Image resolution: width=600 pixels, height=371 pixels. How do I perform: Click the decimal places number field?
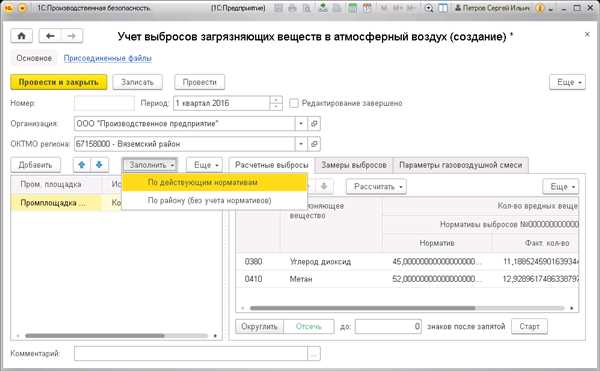388,326
